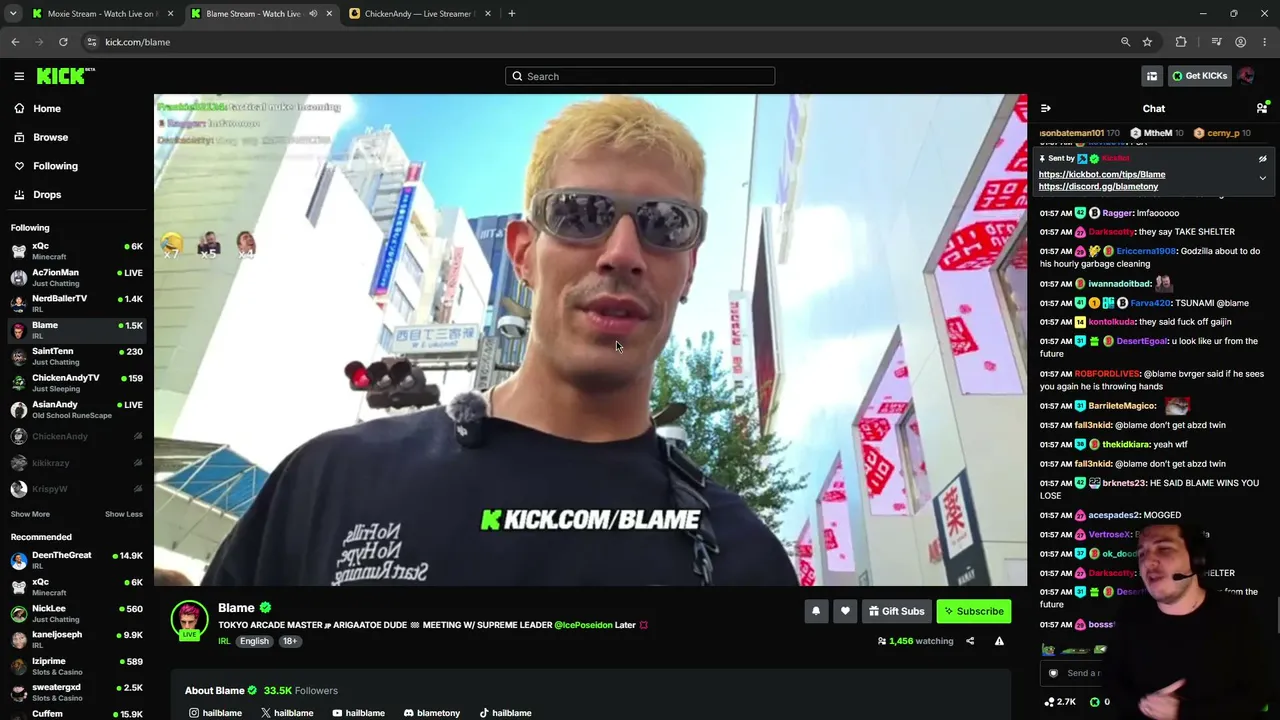This screenshot has width=1280, height=720.
Task: Select xQc Minecraft in Following list
Action: [x=77, y=251]
